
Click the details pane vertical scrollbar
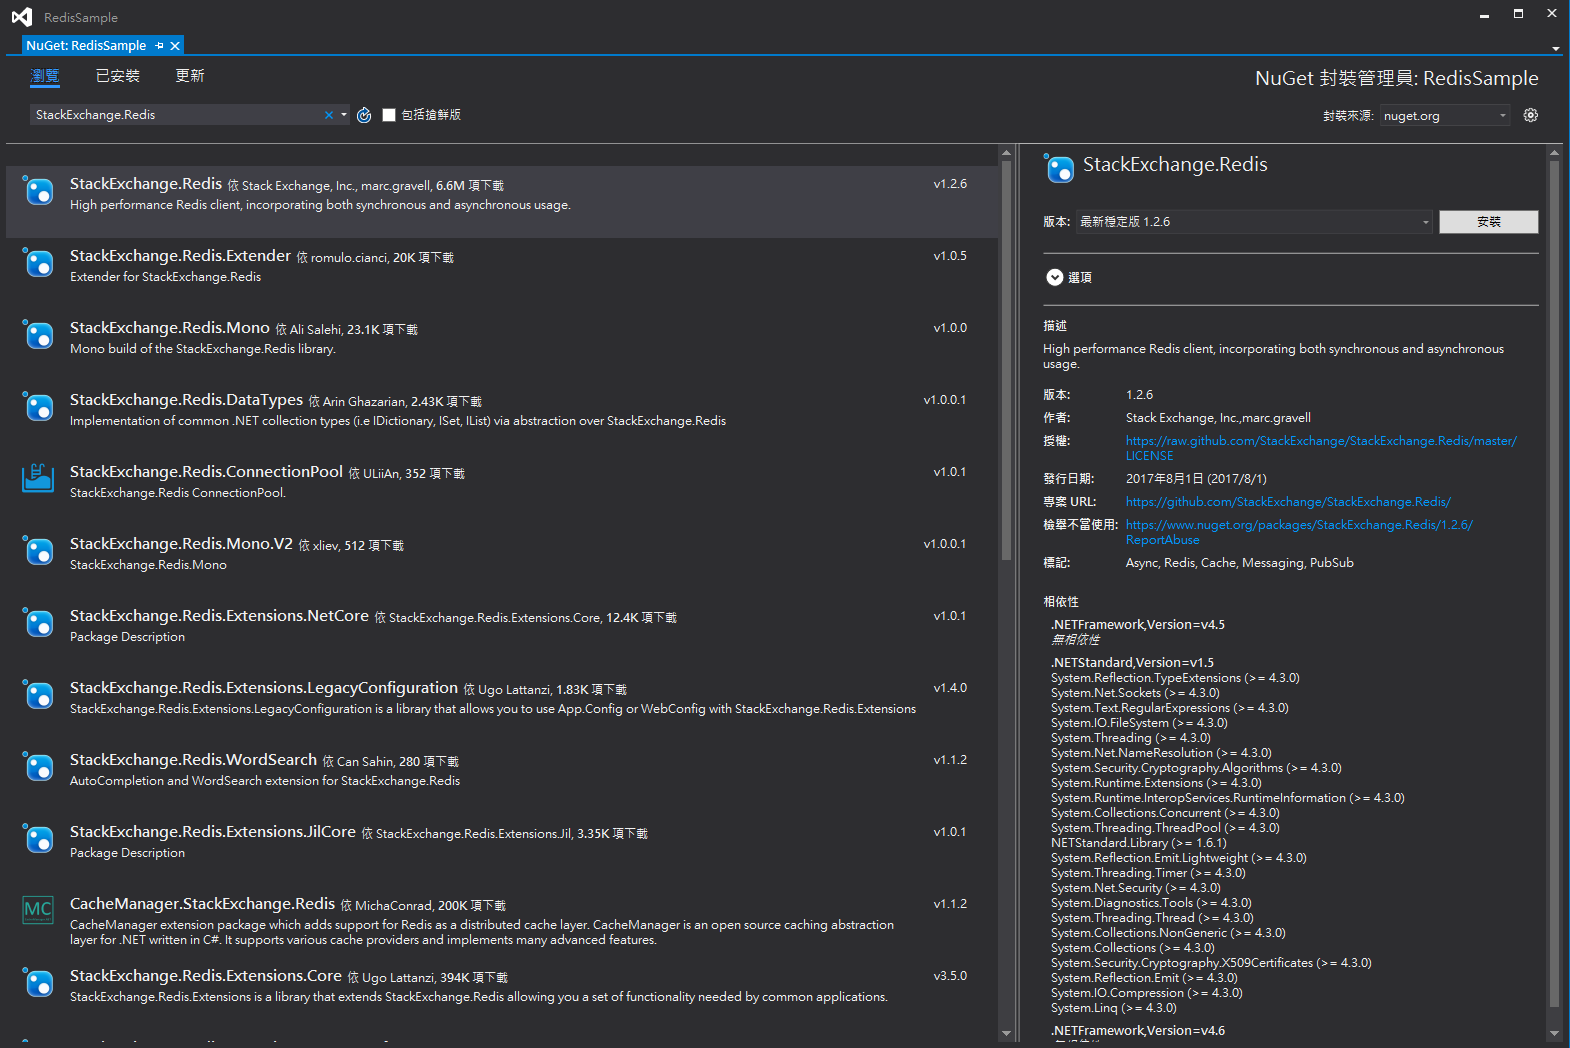coord(1554,585)
